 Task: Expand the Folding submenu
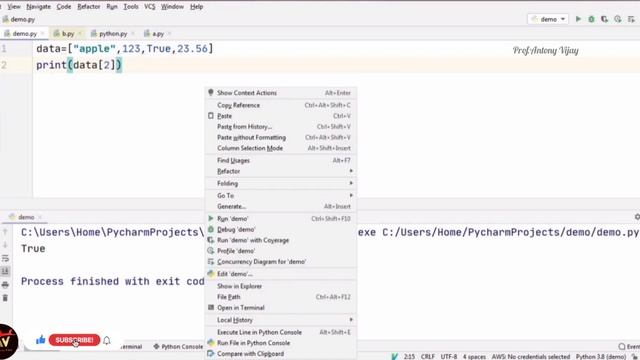pyautogui.click(x=280, y=183)
